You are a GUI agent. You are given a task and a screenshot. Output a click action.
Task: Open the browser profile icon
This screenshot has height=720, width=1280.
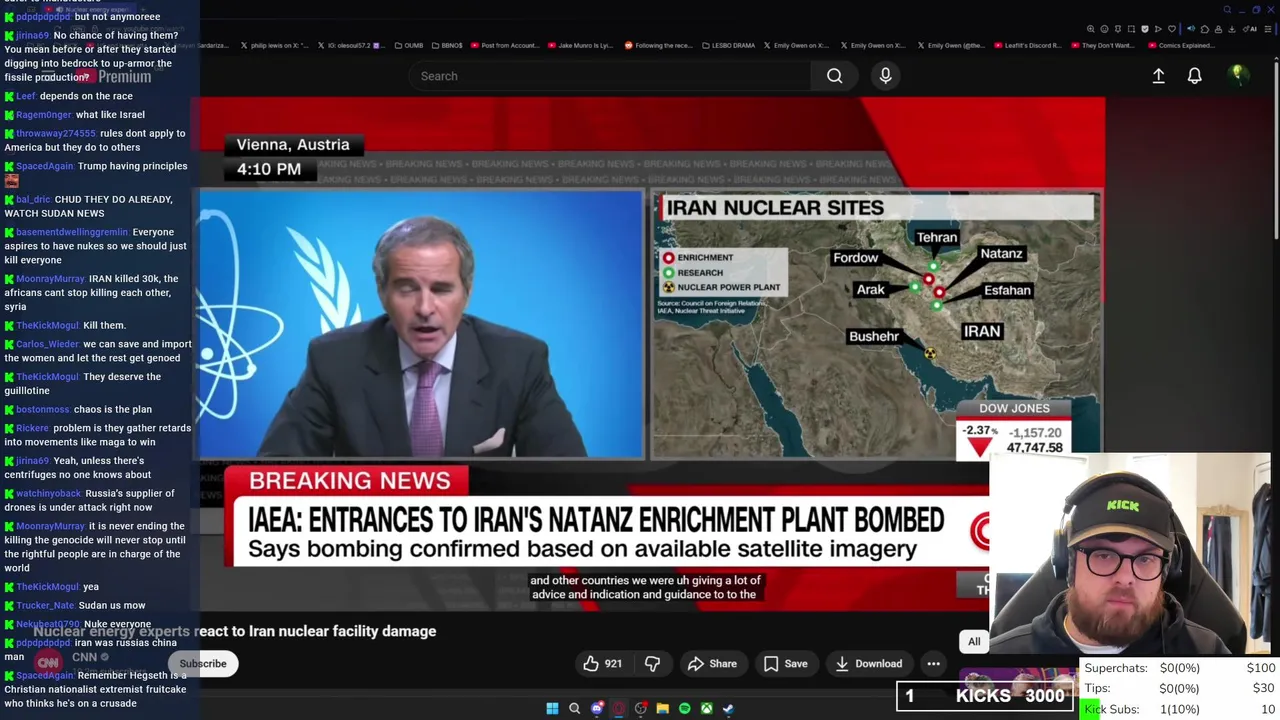tap(1218, 29)
